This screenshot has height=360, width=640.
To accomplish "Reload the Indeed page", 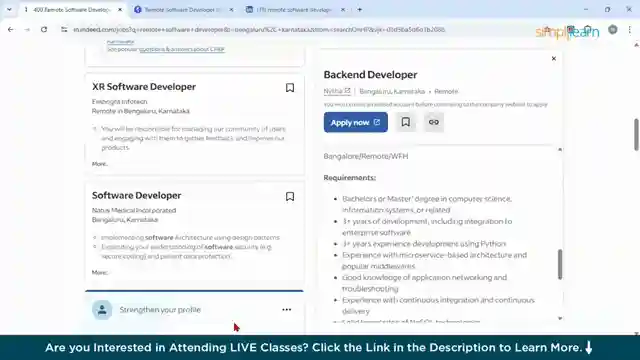I will tap(44, 29).
